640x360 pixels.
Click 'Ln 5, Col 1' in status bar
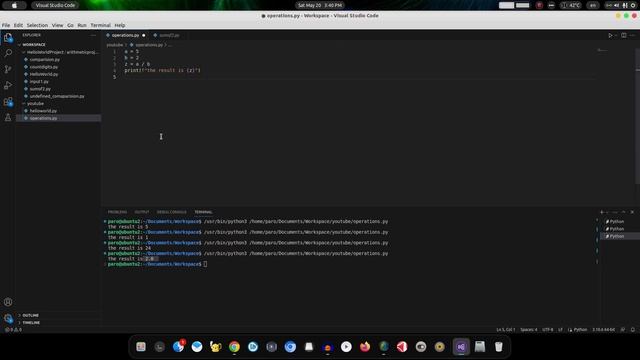pos(506,329)
